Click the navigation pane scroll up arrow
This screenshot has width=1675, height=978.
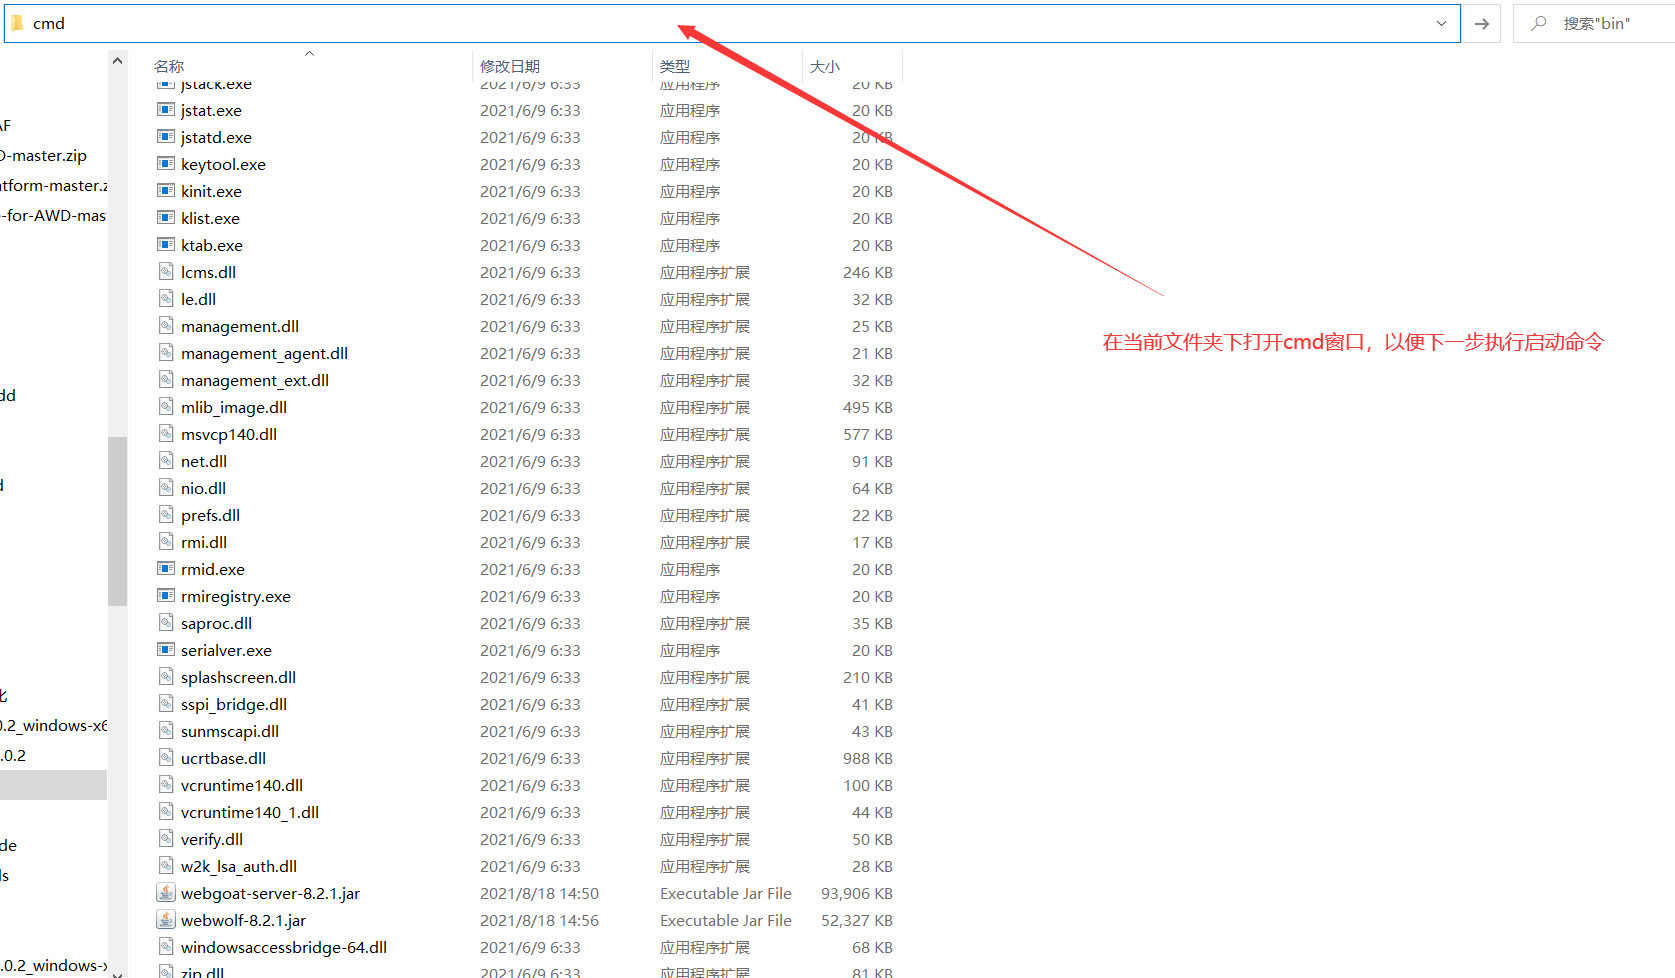[117, 61]
